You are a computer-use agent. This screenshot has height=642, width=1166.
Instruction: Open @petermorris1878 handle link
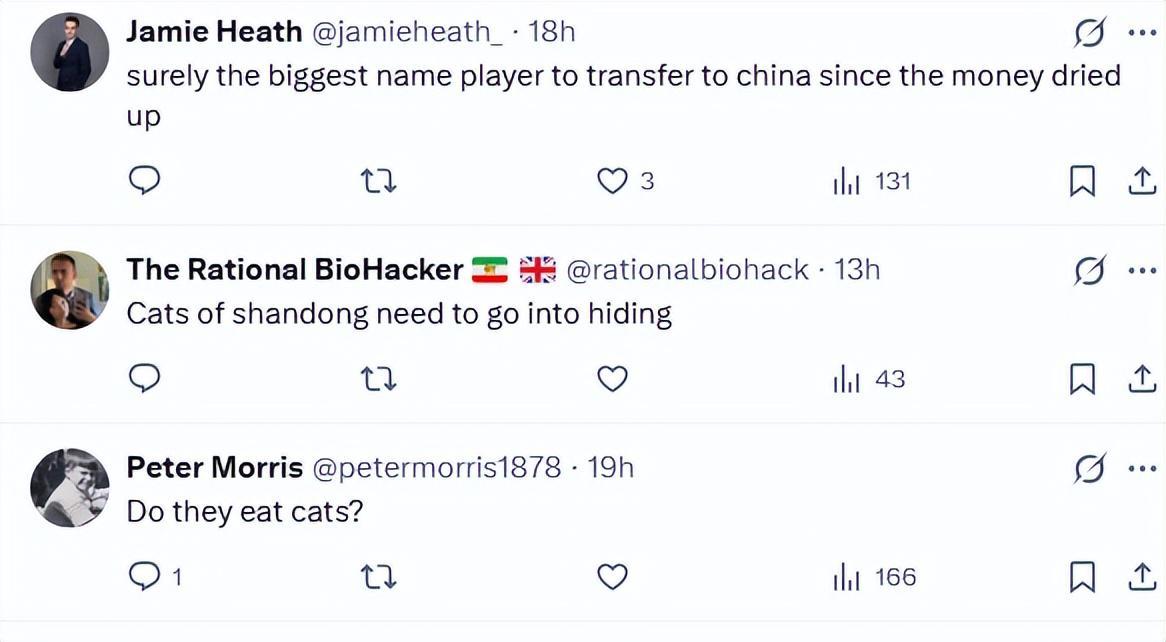click(436, 467)
